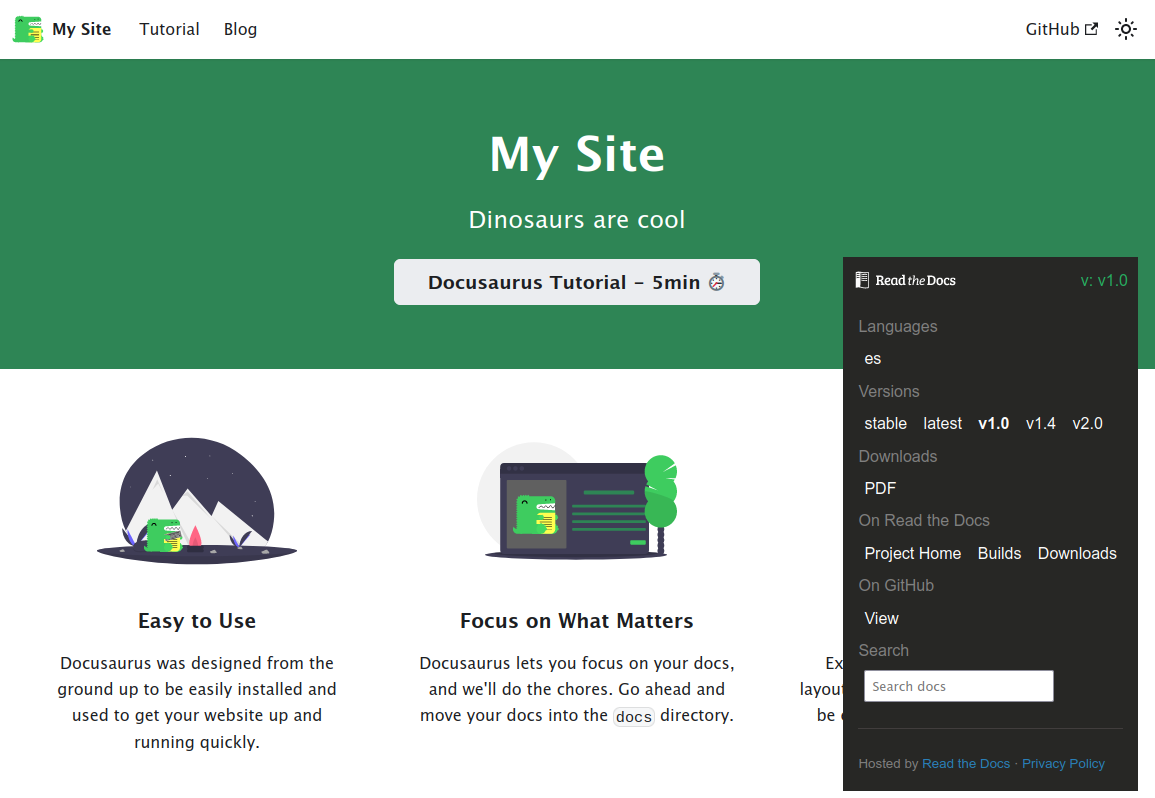
Task: Select the es language
Action: click(873, 359)
